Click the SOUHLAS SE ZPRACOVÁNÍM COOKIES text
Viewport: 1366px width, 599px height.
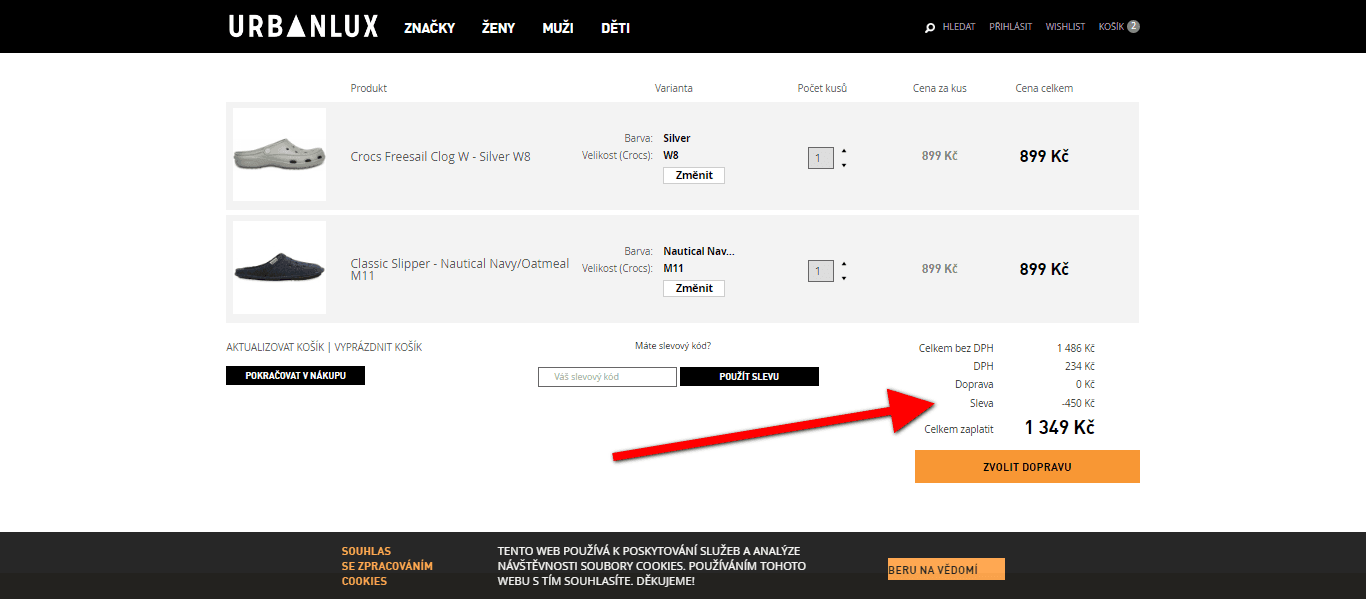pos(387,566)
